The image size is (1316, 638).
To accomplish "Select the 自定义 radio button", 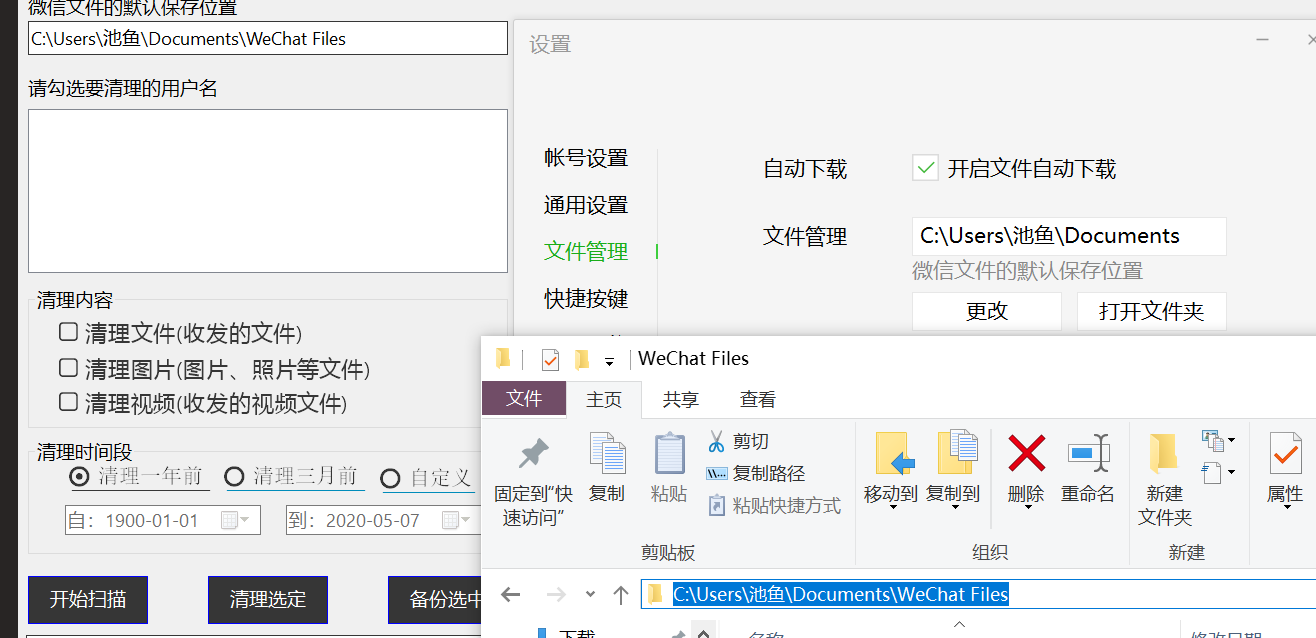I will tap(391, 478).
